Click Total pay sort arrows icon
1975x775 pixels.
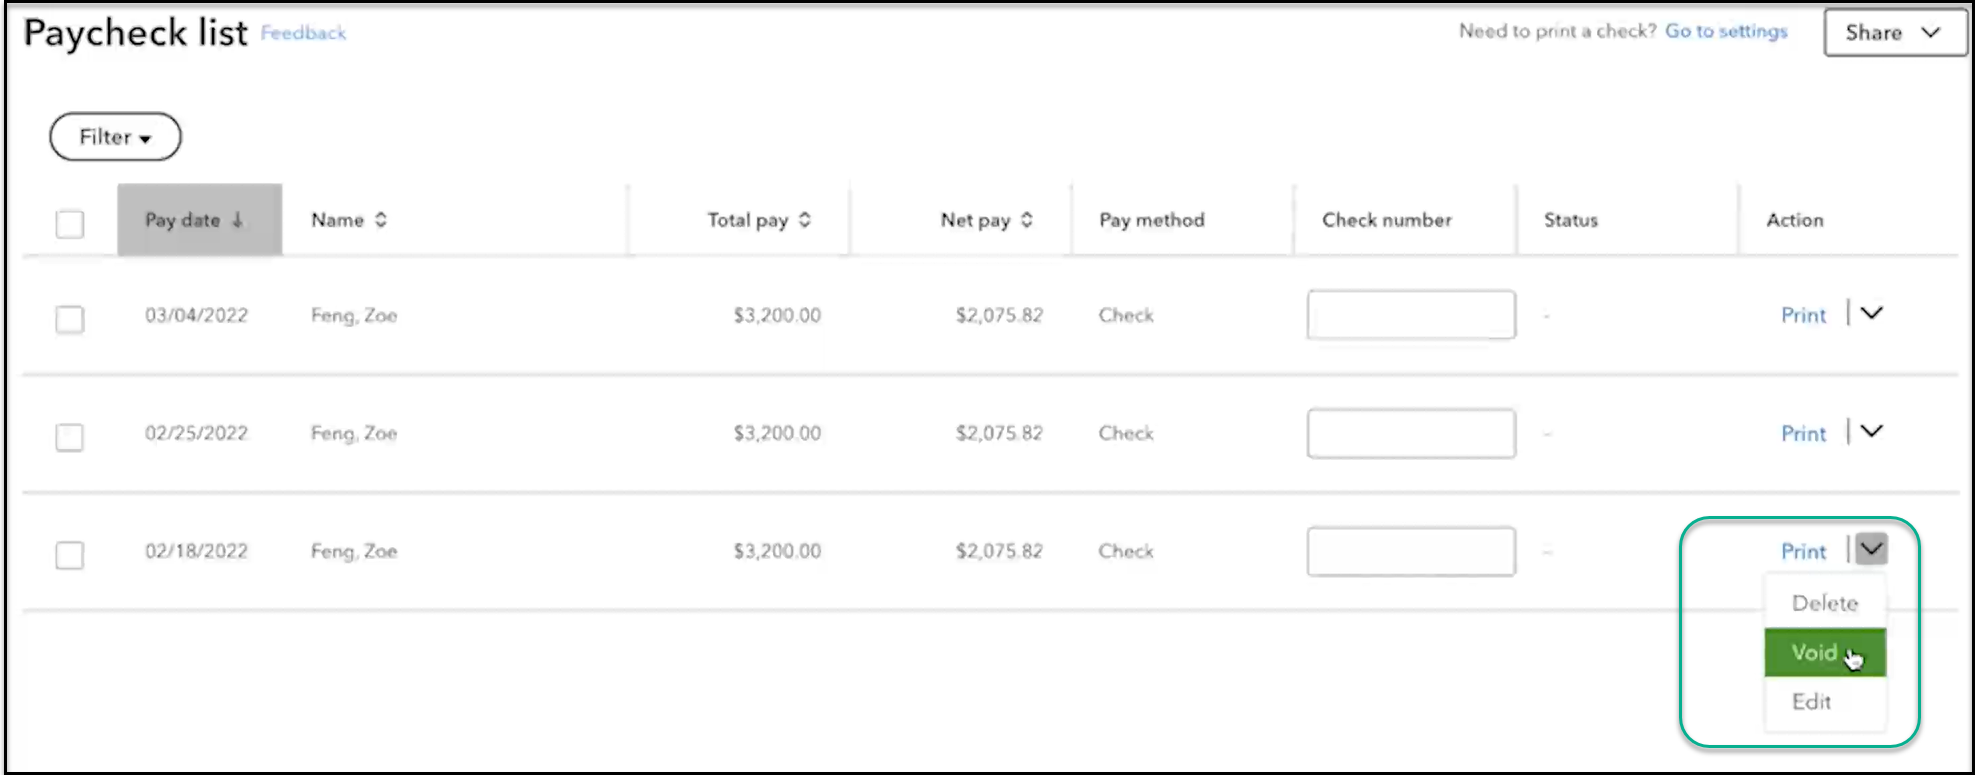805,220
